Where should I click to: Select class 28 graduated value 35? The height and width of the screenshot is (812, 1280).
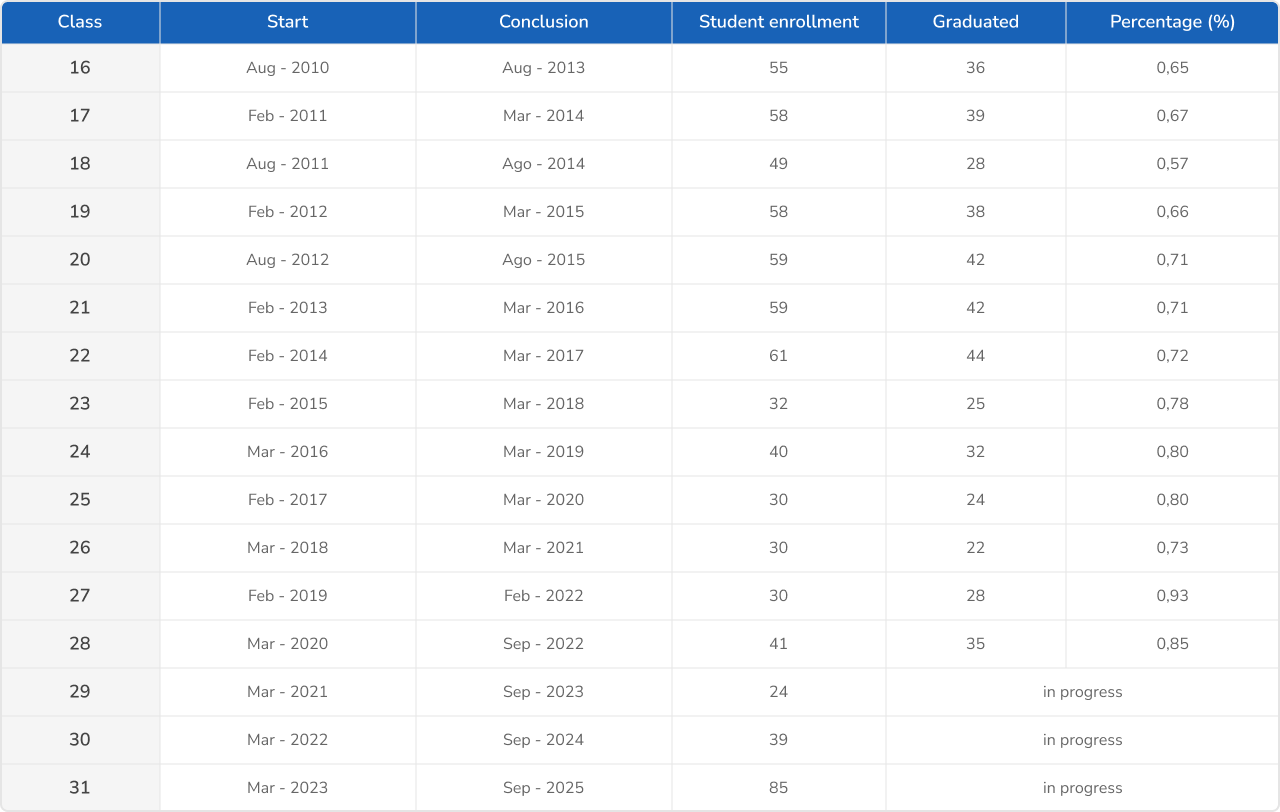point(976,644)
